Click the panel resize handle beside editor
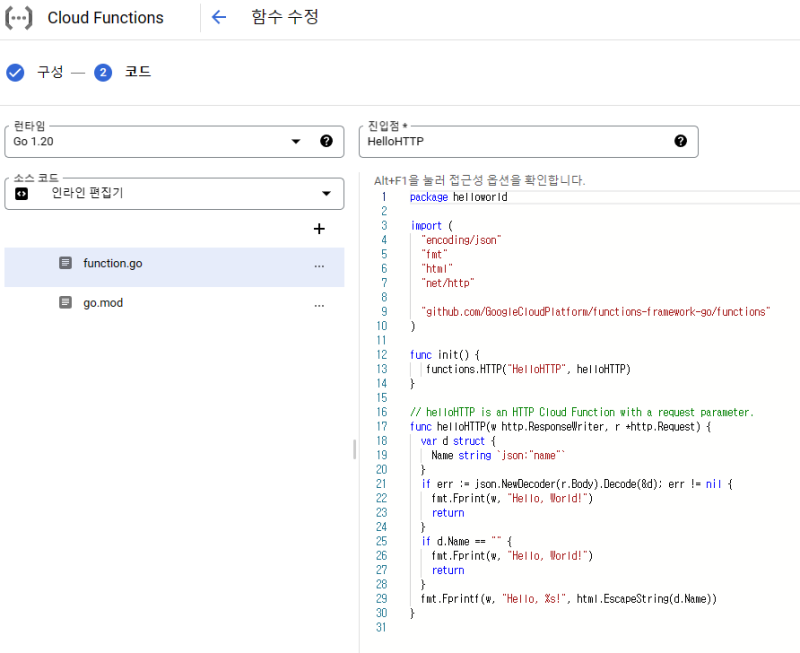The width and height of the screenshot is (800, 653). (354, 449)
